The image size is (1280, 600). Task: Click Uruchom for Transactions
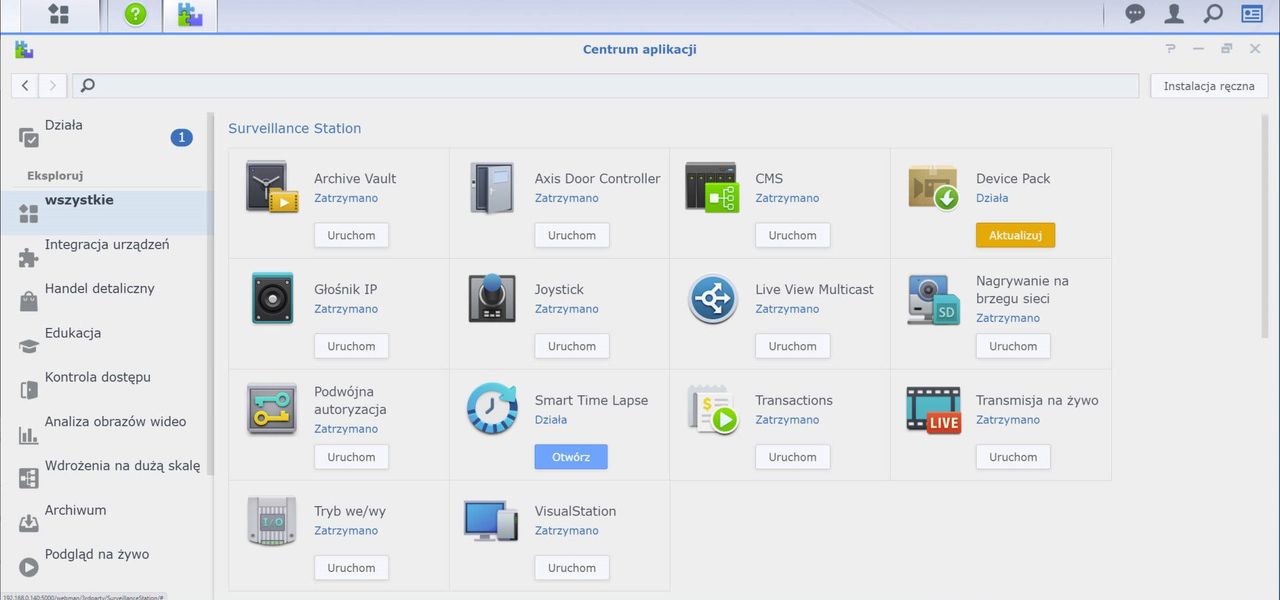[793, 457]
